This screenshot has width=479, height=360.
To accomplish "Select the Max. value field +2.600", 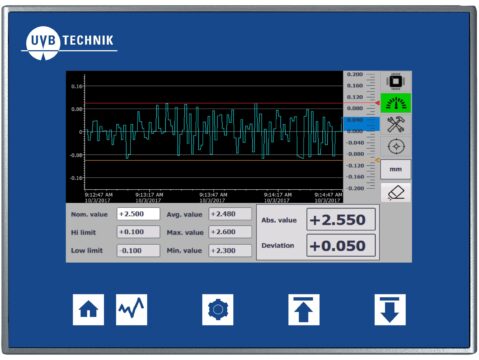I will coord(230,232).
